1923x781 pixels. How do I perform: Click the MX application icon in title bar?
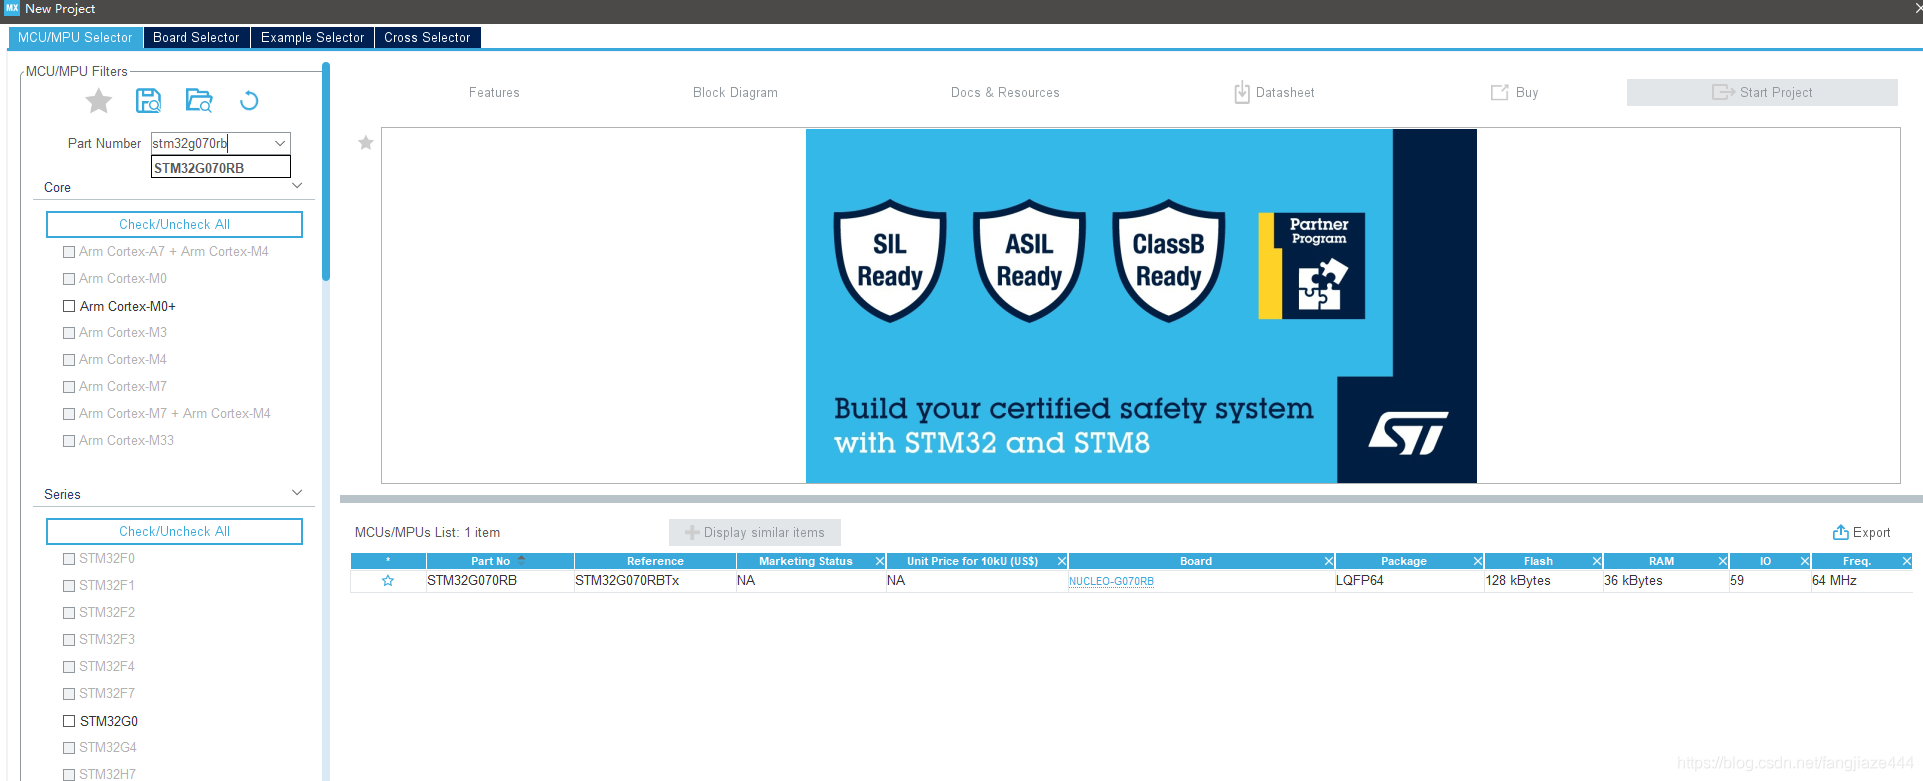point(12,8)
